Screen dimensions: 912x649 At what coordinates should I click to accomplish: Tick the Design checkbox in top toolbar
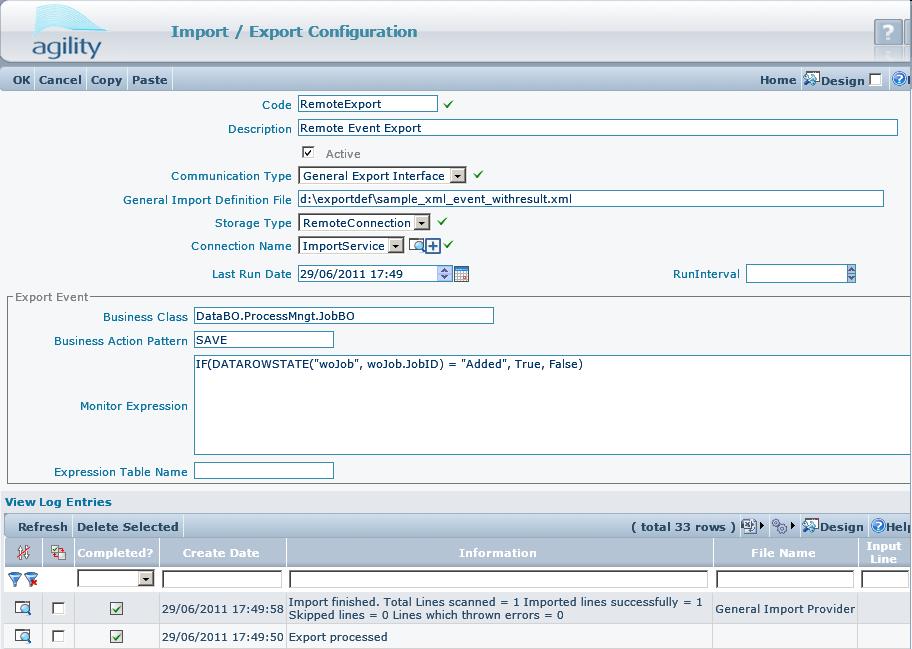pos(876,80)
